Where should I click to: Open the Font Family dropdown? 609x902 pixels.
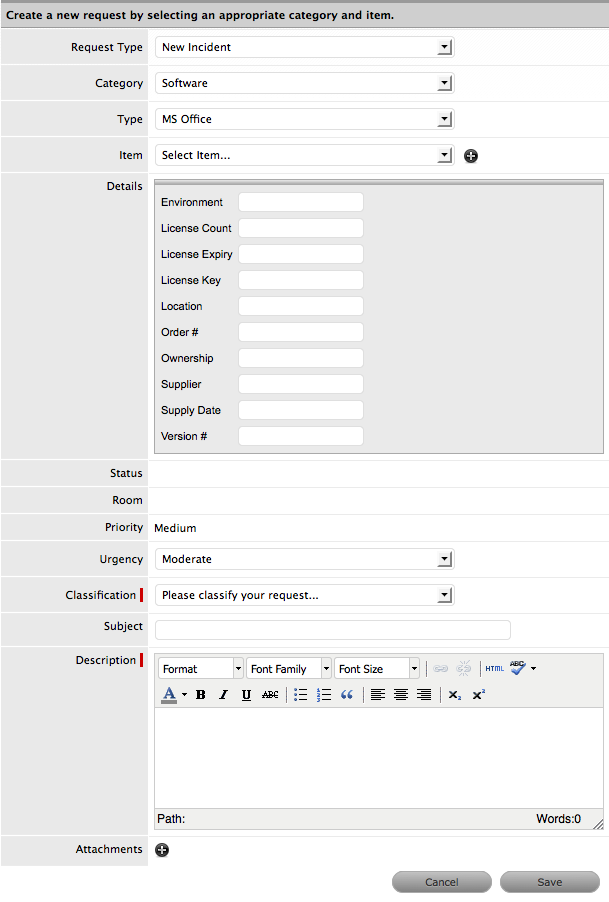click(x=290, y=669)
